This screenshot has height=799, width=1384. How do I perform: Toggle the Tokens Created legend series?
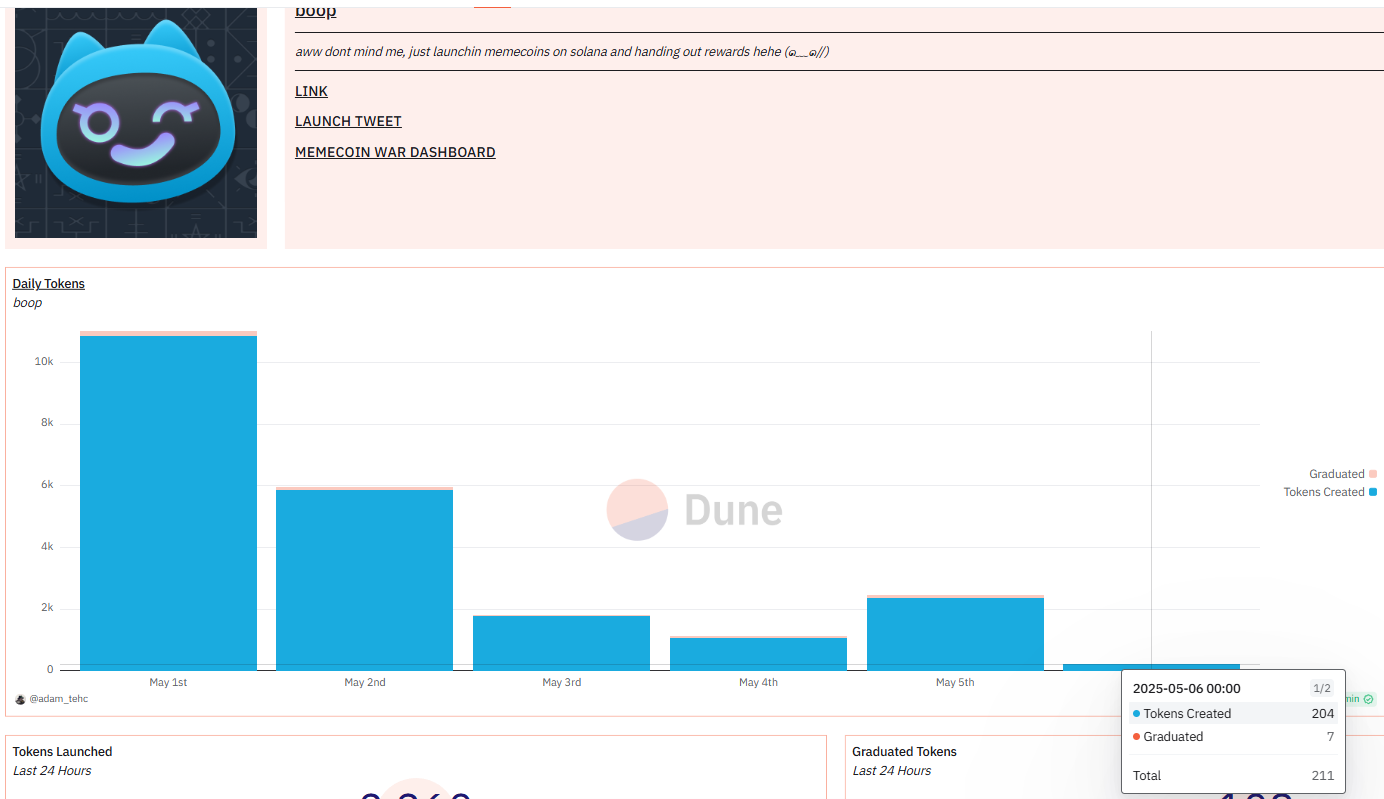(x=1323, y=492)
